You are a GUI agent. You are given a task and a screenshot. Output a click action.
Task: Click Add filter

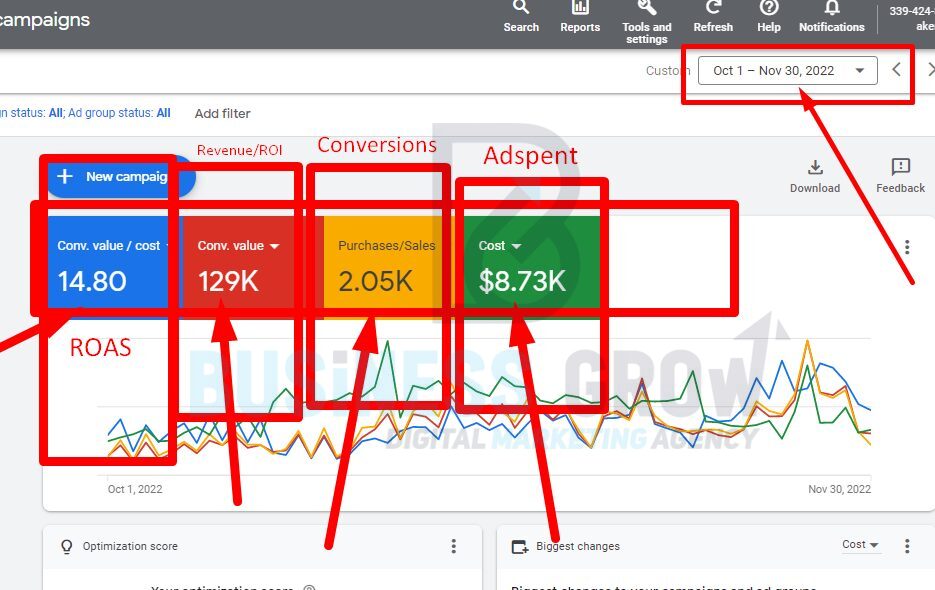pos(222,113)
